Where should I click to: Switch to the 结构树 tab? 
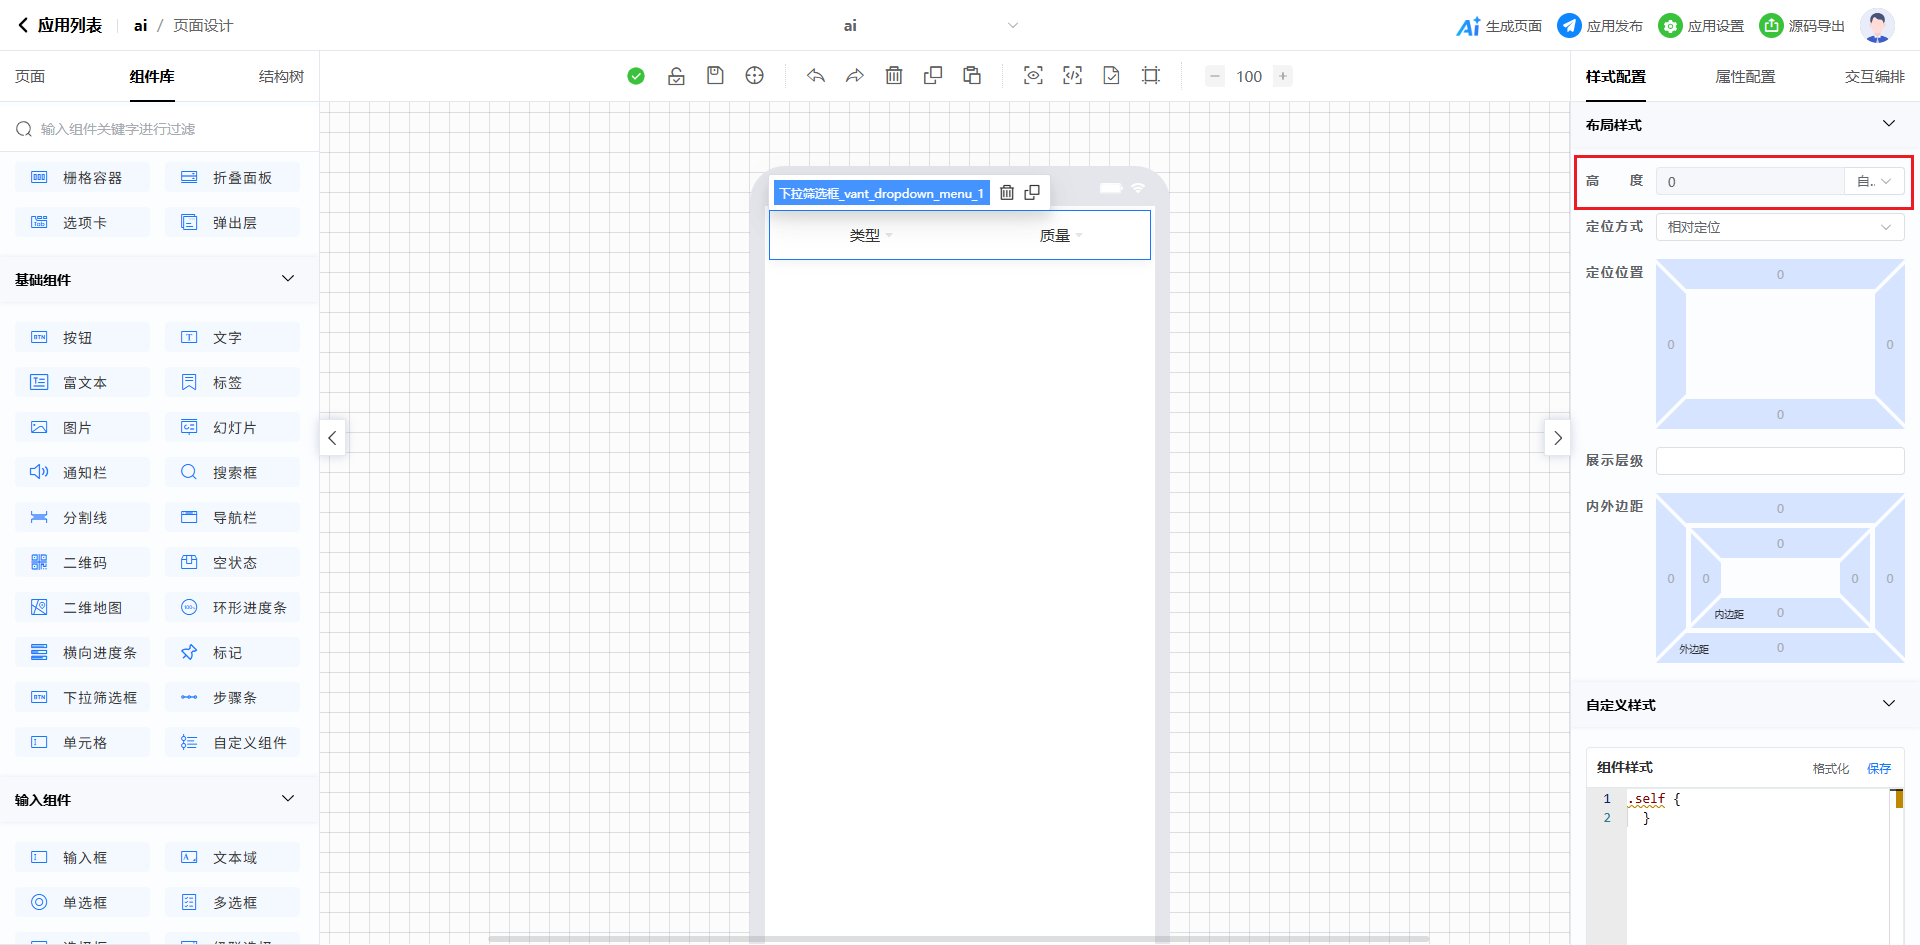281,77
